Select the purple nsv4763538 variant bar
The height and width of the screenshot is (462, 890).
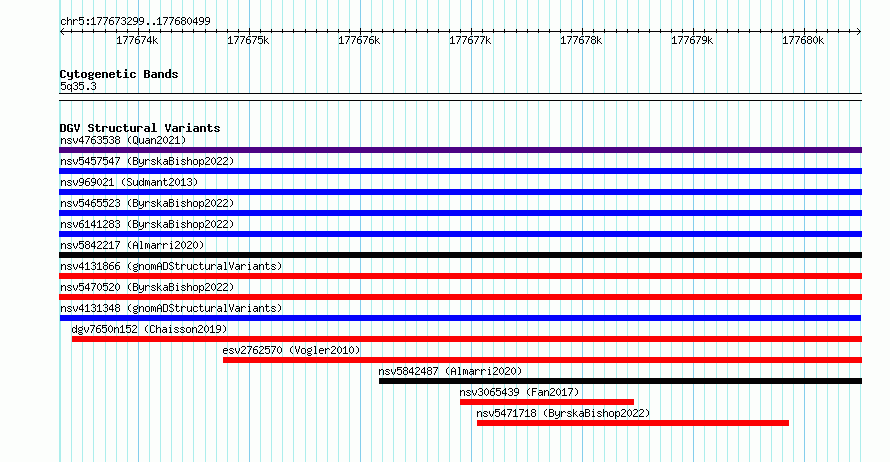point(460,150)
